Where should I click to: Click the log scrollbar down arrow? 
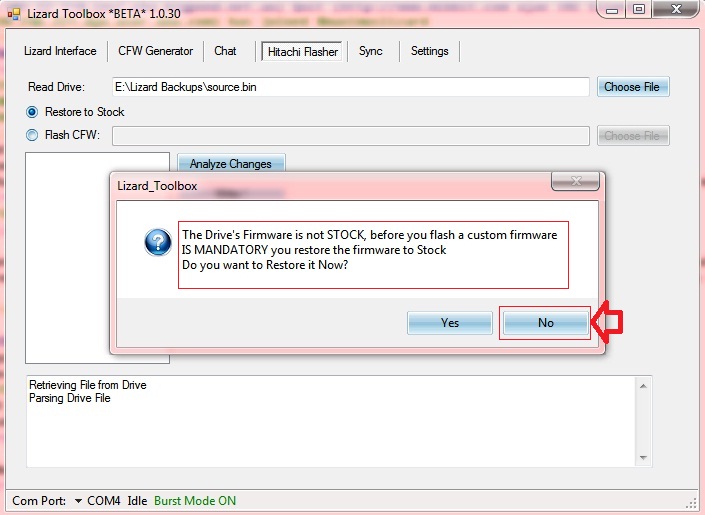pyautogui.click(x=643, y=458)
